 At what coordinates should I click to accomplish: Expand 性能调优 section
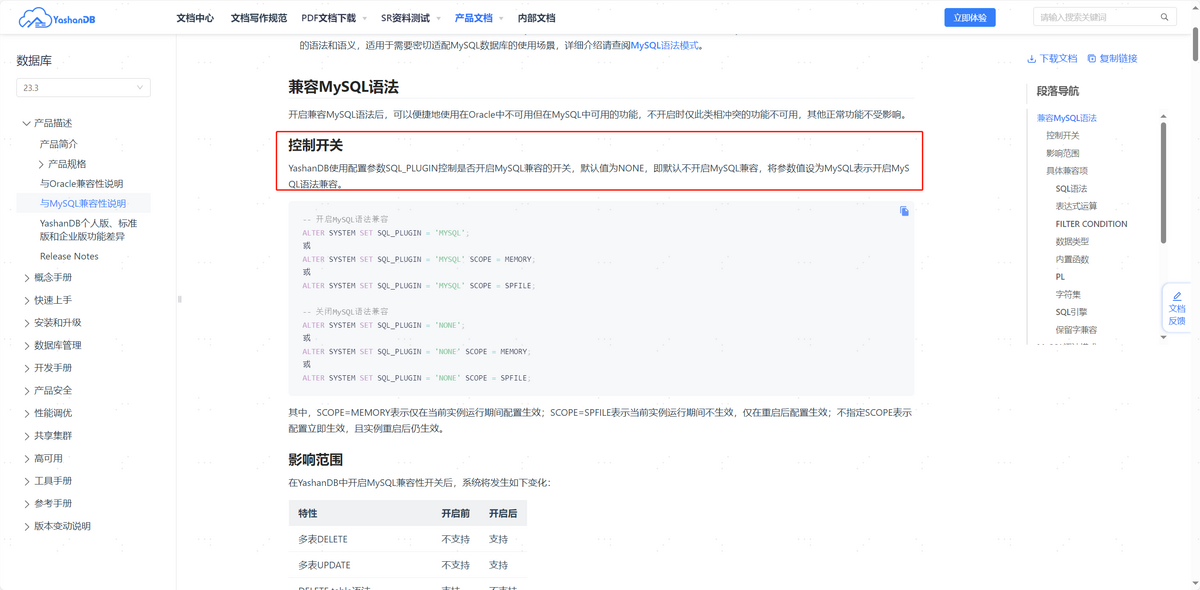tap(27, 413)
